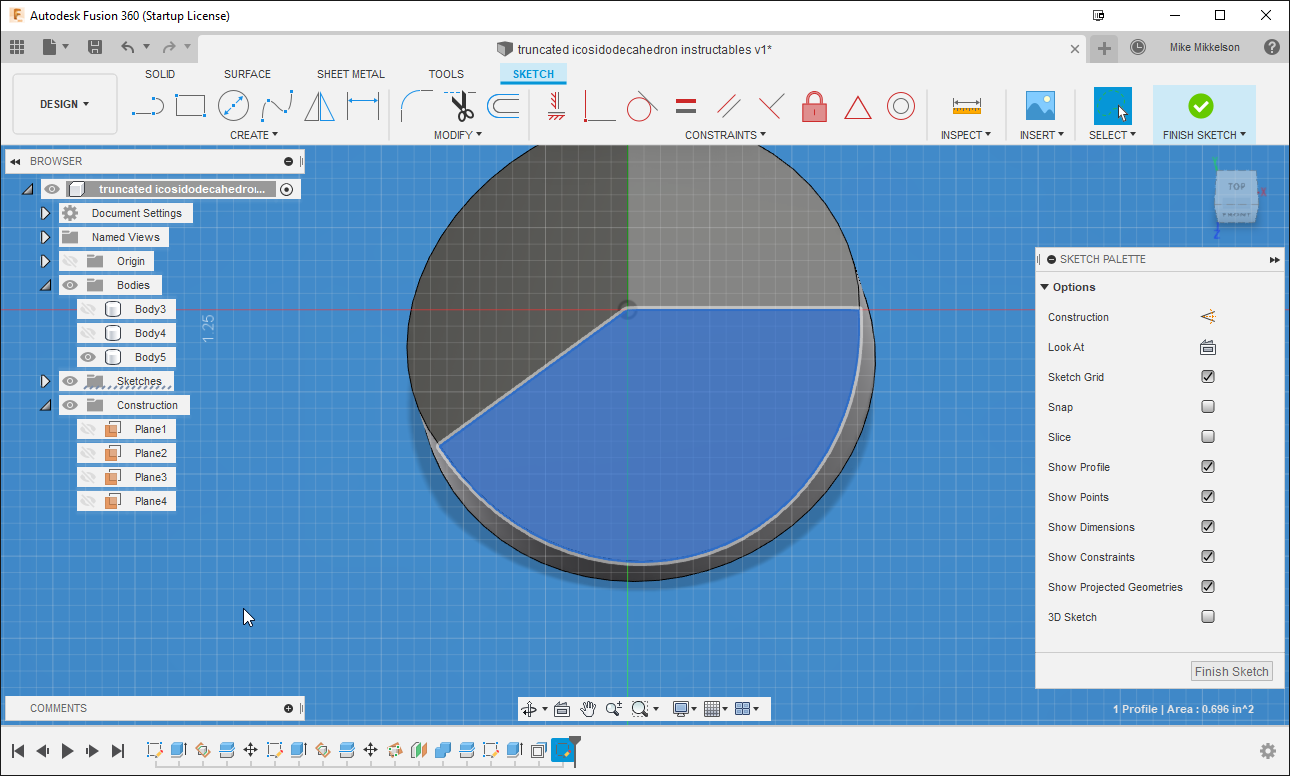
Task: Disable the Show Profile checkbox
Action: tap(1207, 466)
